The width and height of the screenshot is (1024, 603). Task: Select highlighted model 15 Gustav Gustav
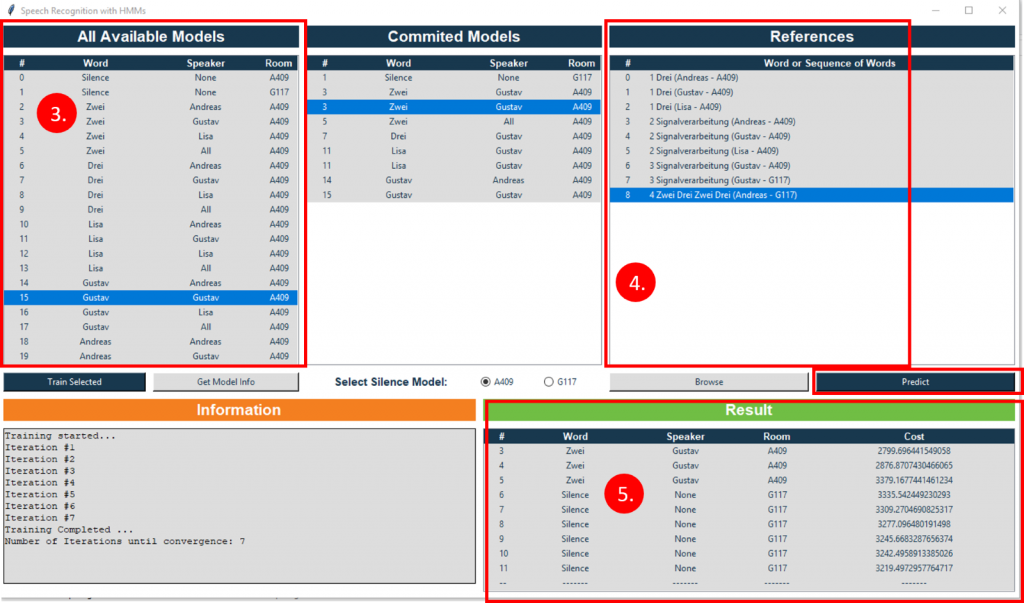(151, 297)
